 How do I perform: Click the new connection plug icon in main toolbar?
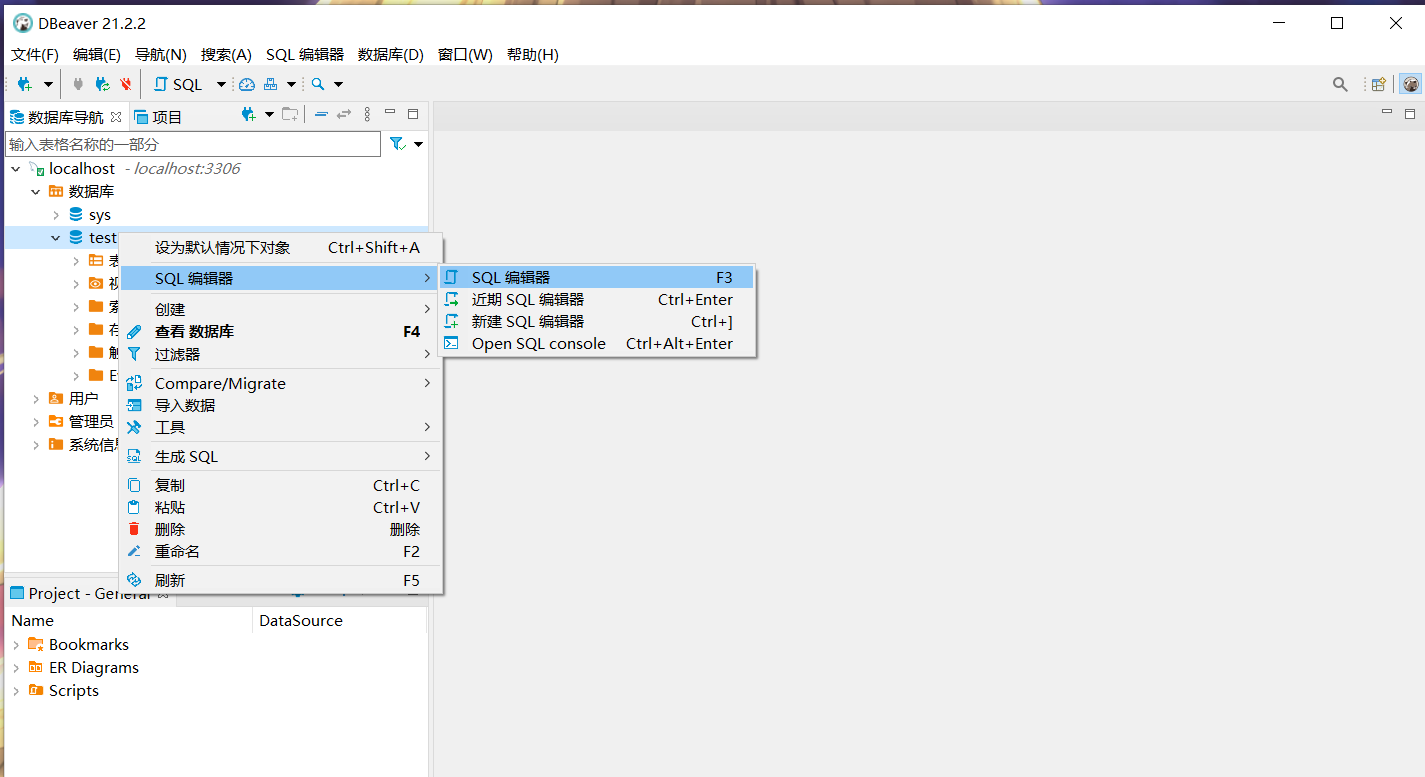pos(24,85)
